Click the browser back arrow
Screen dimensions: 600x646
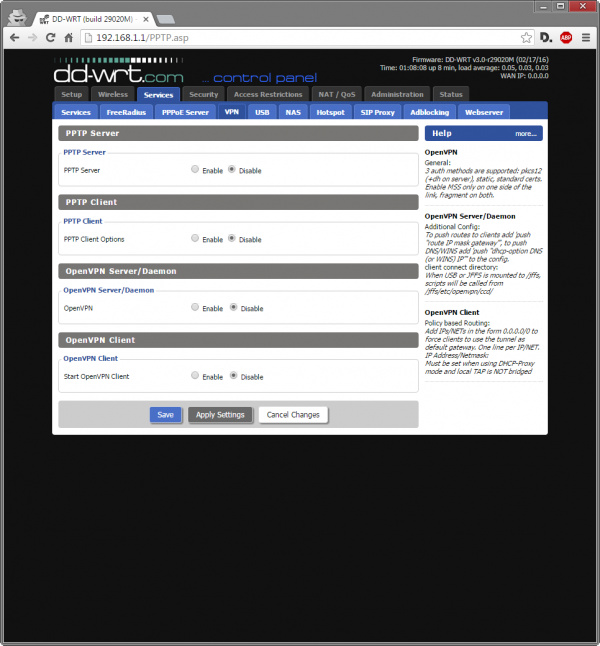pos(14,38)
